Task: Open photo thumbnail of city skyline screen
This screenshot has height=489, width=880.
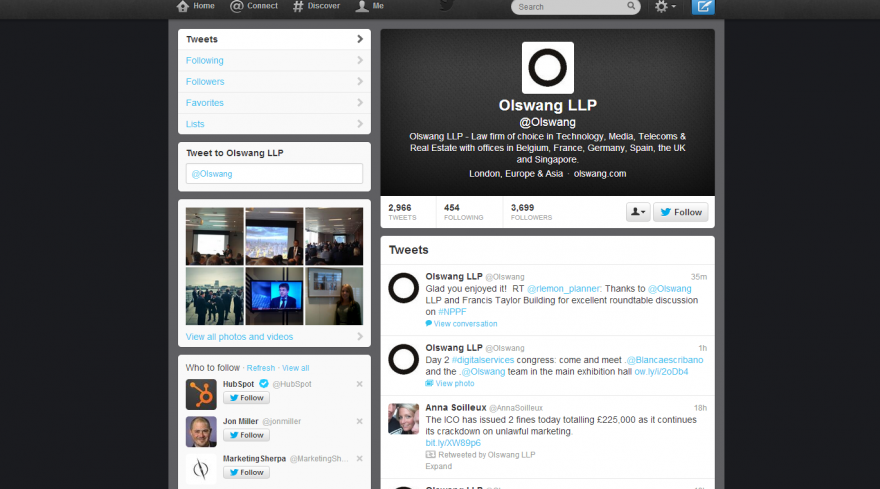Action: pos(274,236)
